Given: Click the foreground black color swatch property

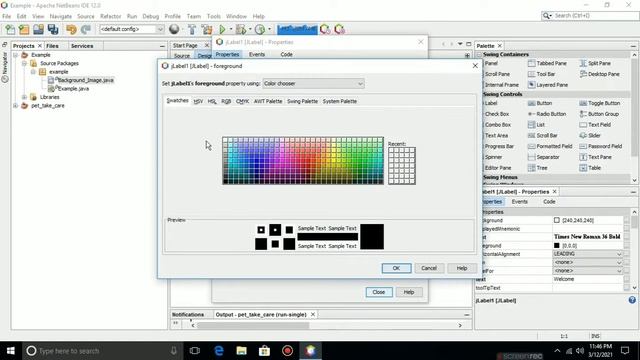Looking at the screenshot, I should [556, 246].
